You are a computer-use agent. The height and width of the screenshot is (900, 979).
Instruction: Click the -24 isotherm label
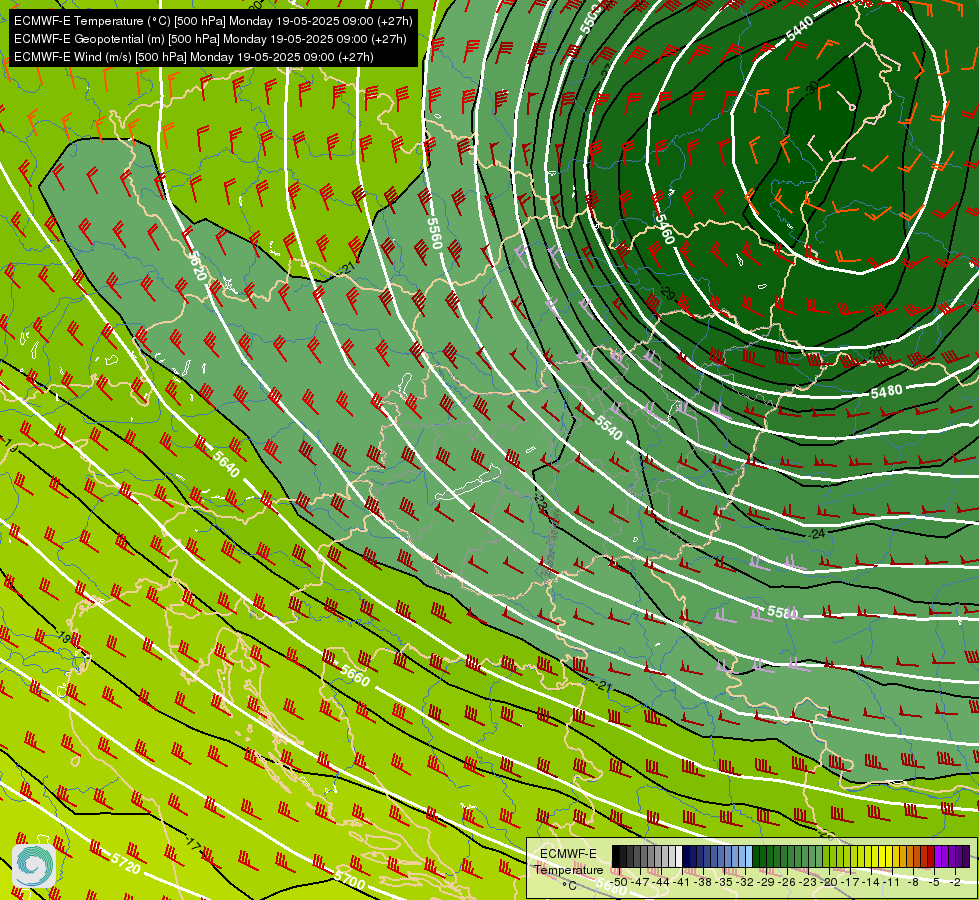pyautogui.click(x=817, y=533)
